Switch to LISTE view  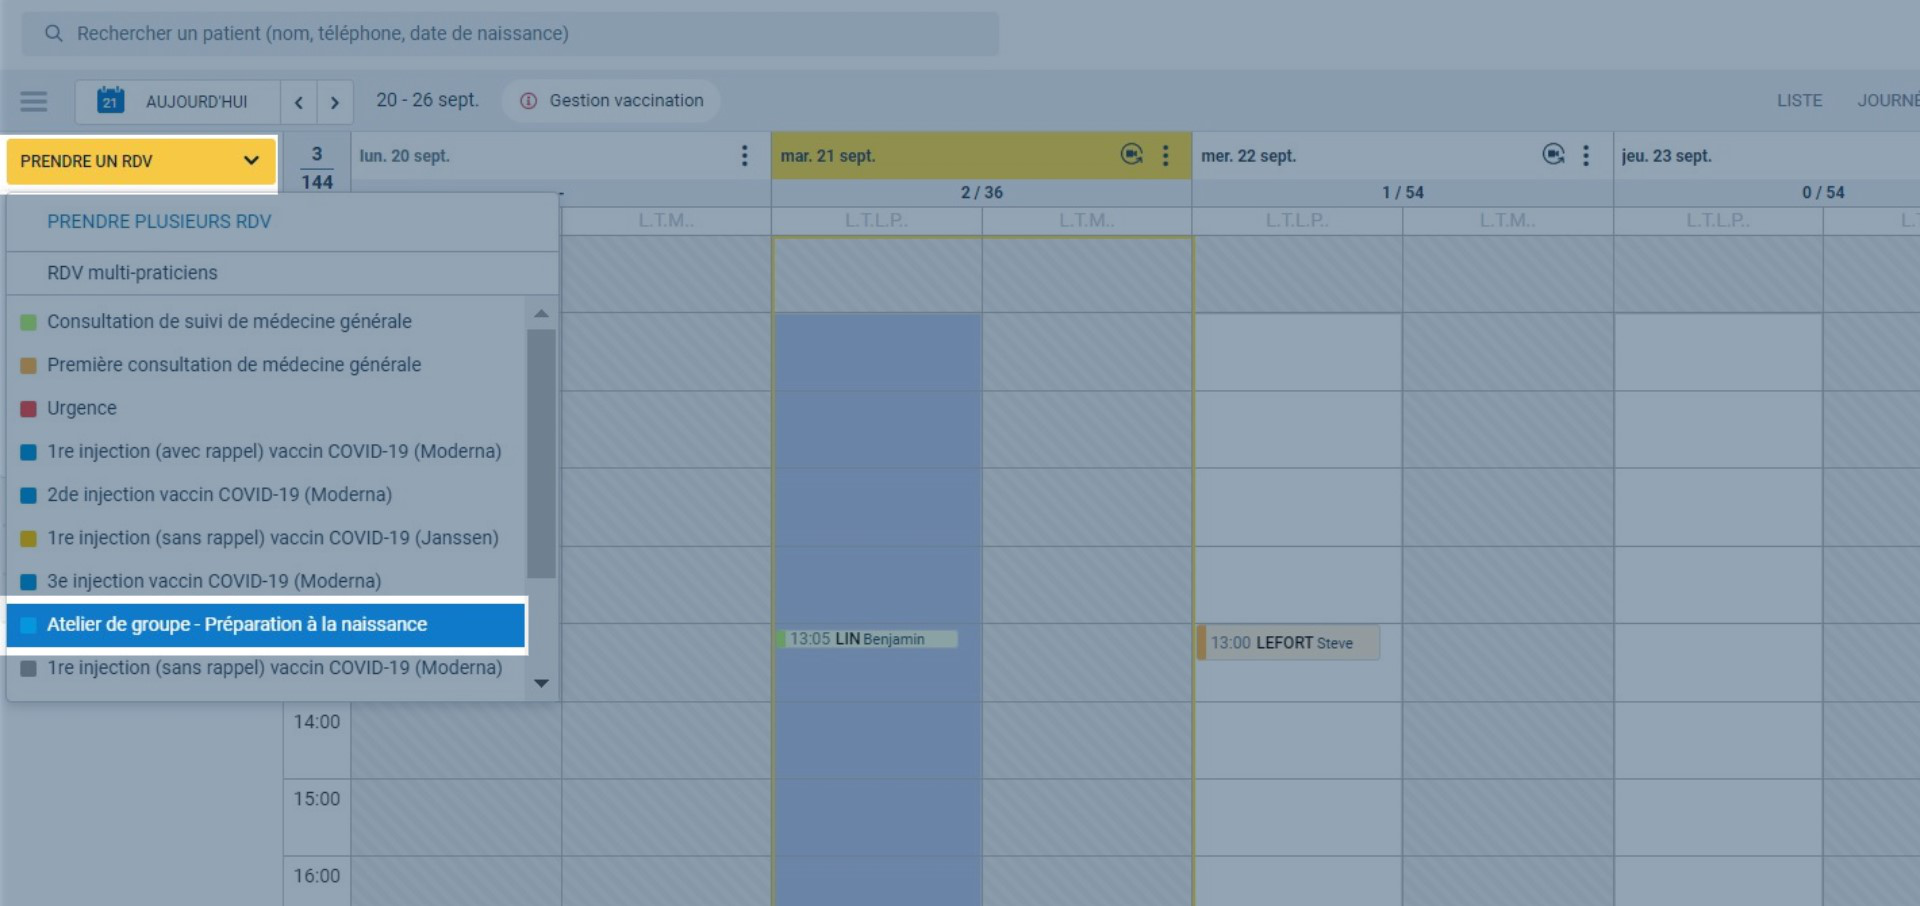click(1799, 101)
